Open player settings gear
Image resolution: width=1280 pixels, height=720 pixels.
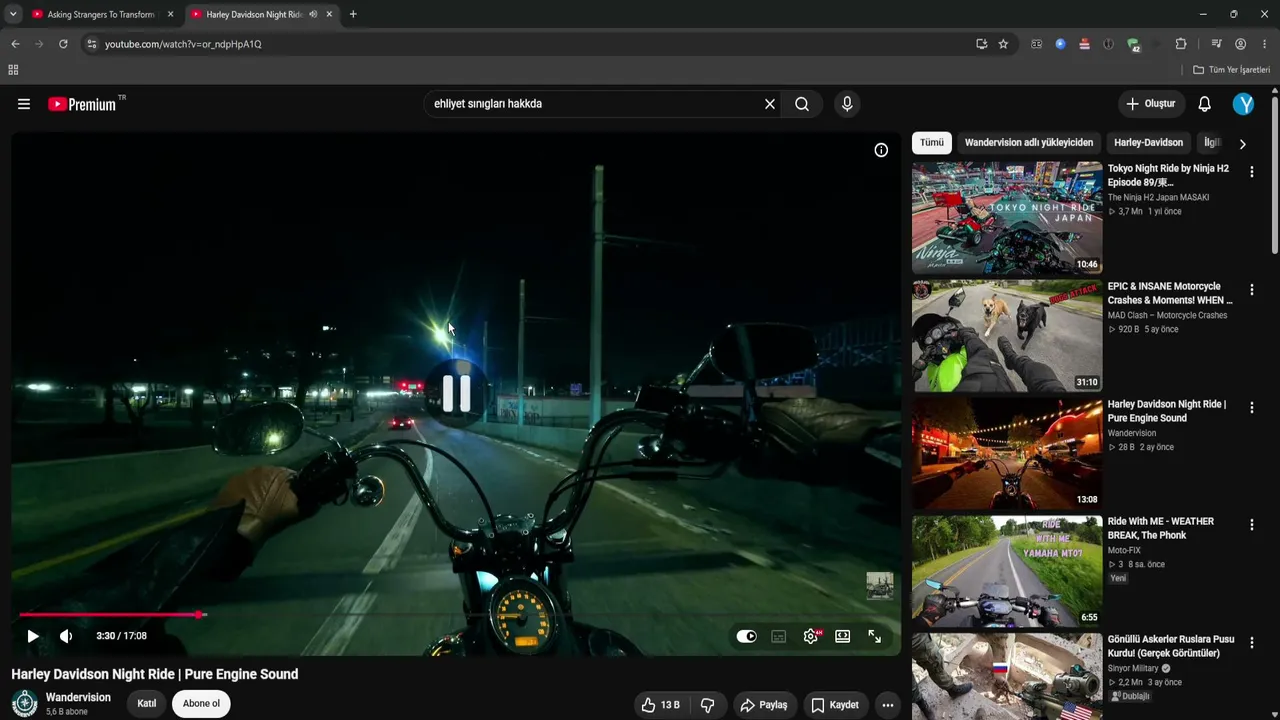[x=811, y=636]
